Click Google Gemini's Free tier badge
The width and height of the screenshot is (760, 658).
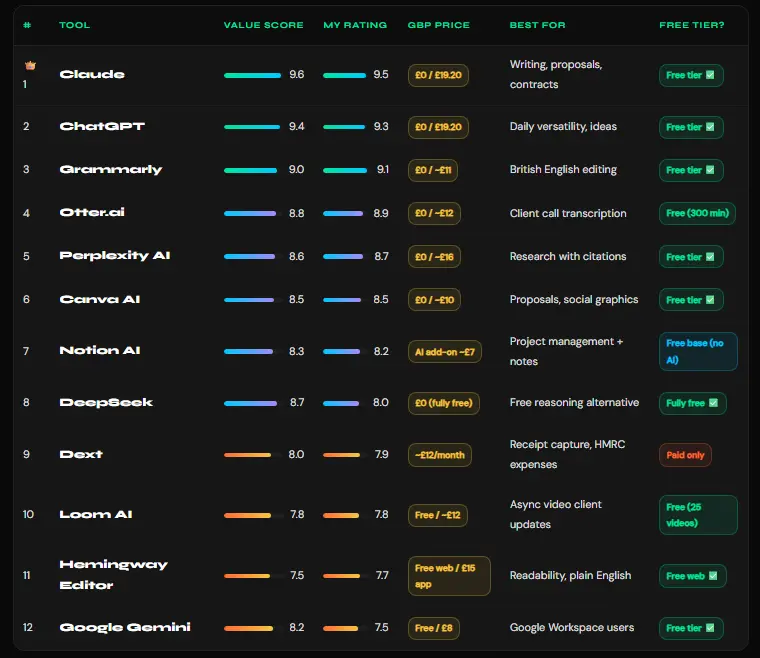(x=691, y=628)
